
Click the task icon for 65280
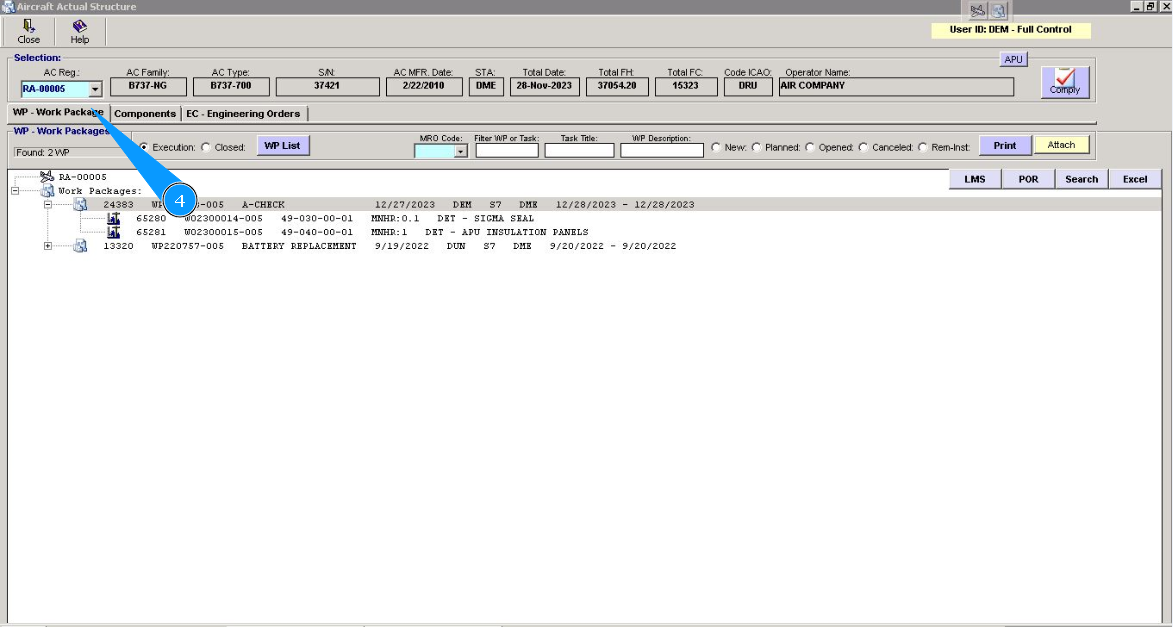point(113,218)
